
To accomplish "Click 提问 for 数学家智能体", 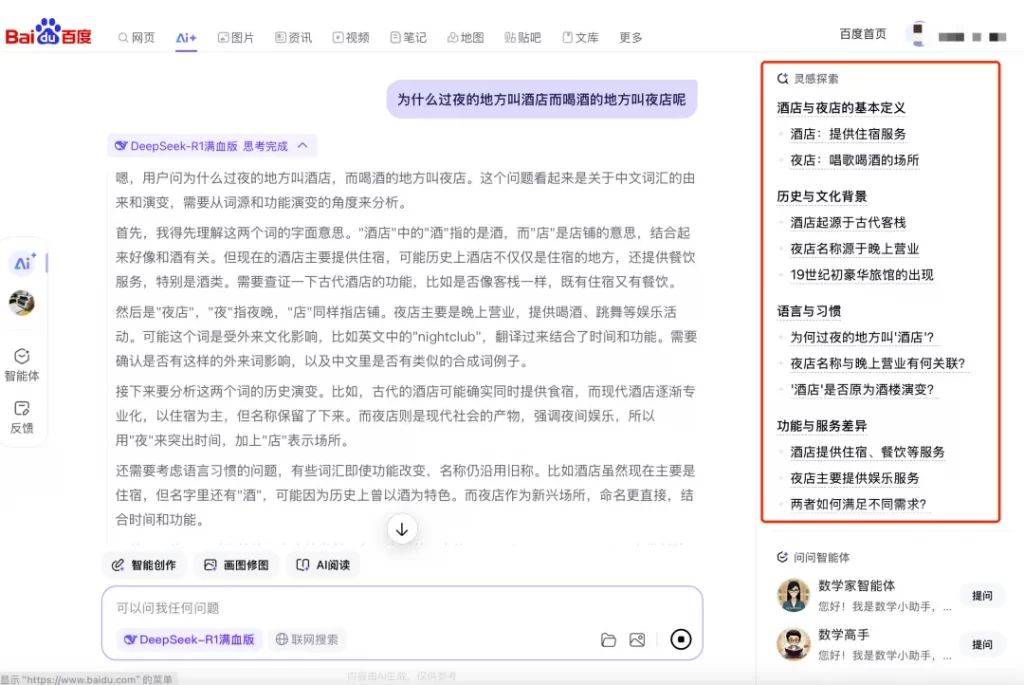I will point(982,596).
